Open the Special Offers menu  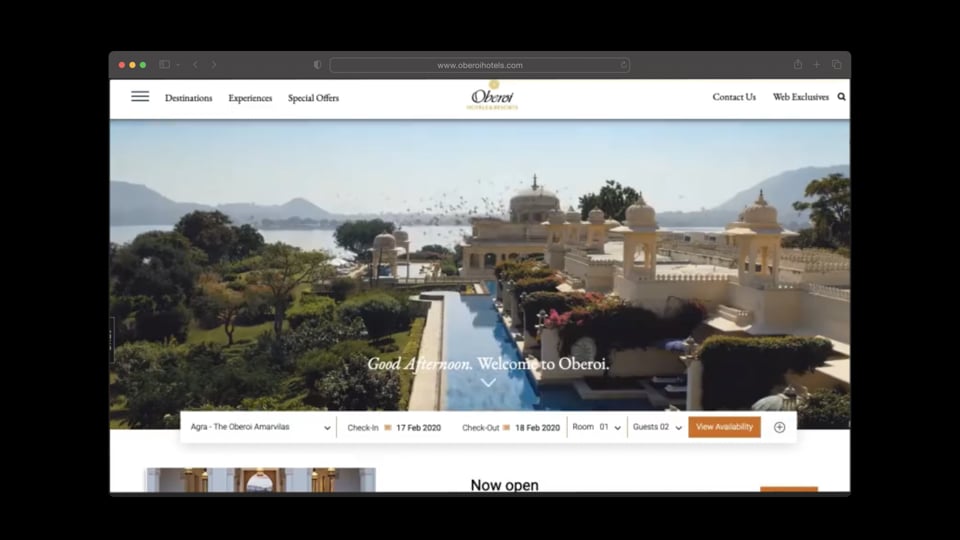(313, 98)
